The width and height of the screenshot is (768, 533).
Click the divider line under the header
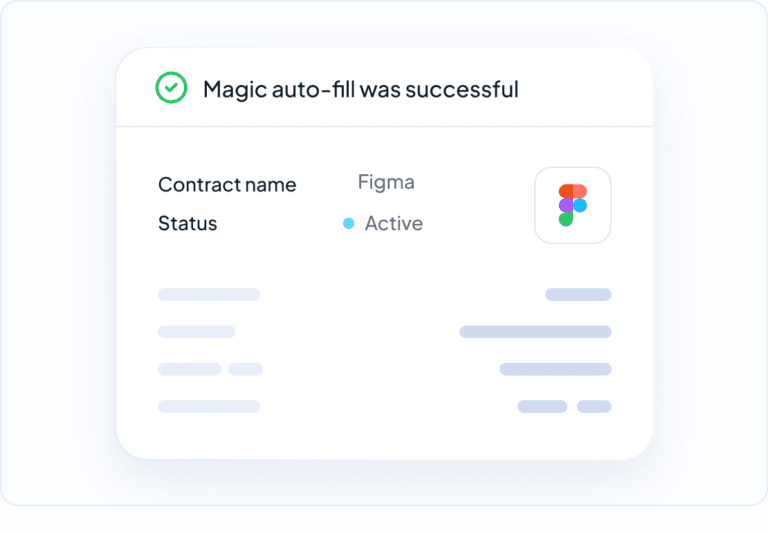[x=384, y=126]
